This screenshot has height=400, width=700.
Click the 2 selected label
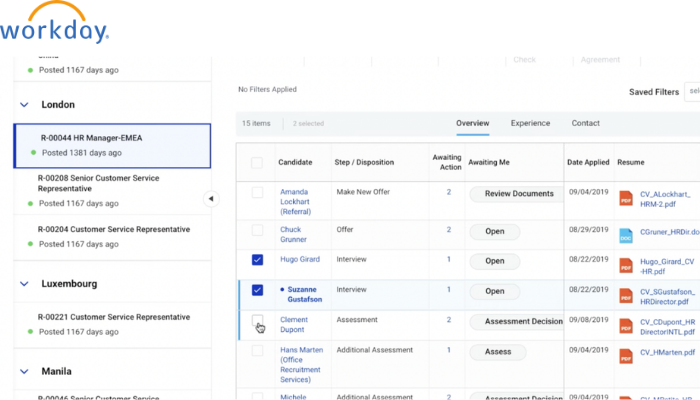pyautogui.click(x=308, y=124)
